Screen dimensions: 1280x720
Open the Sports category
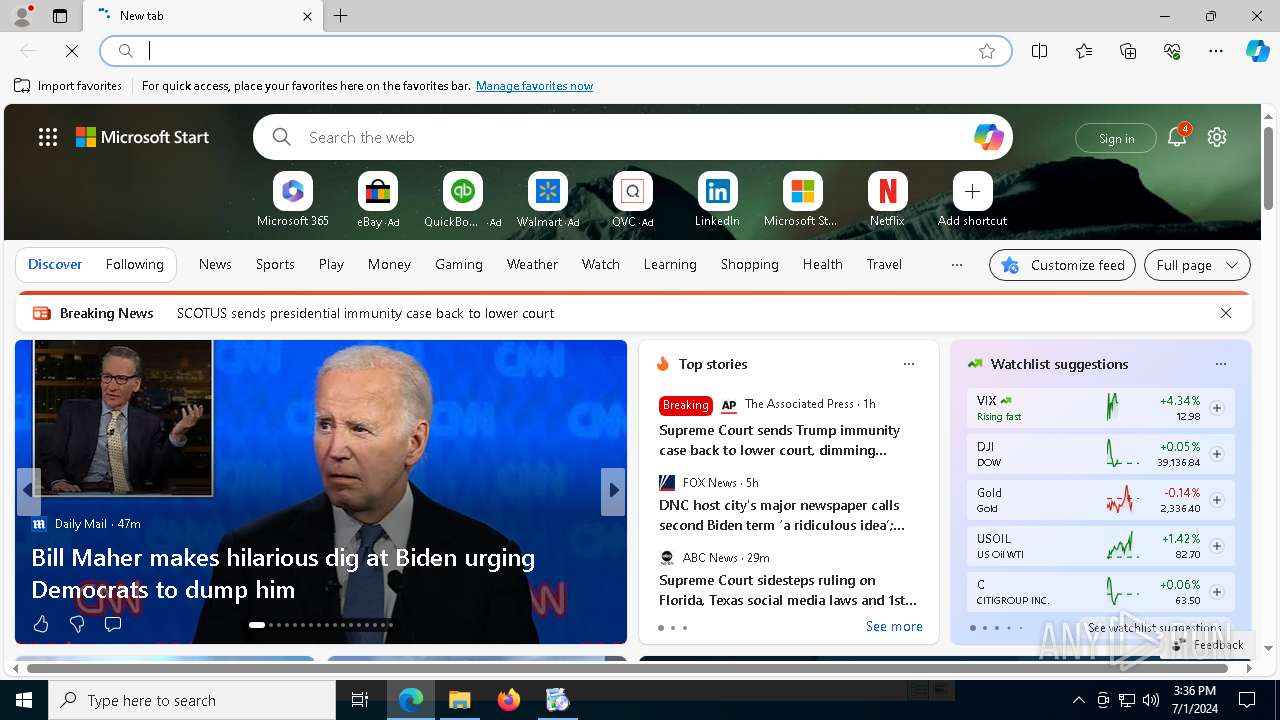[x=275, y=264]
